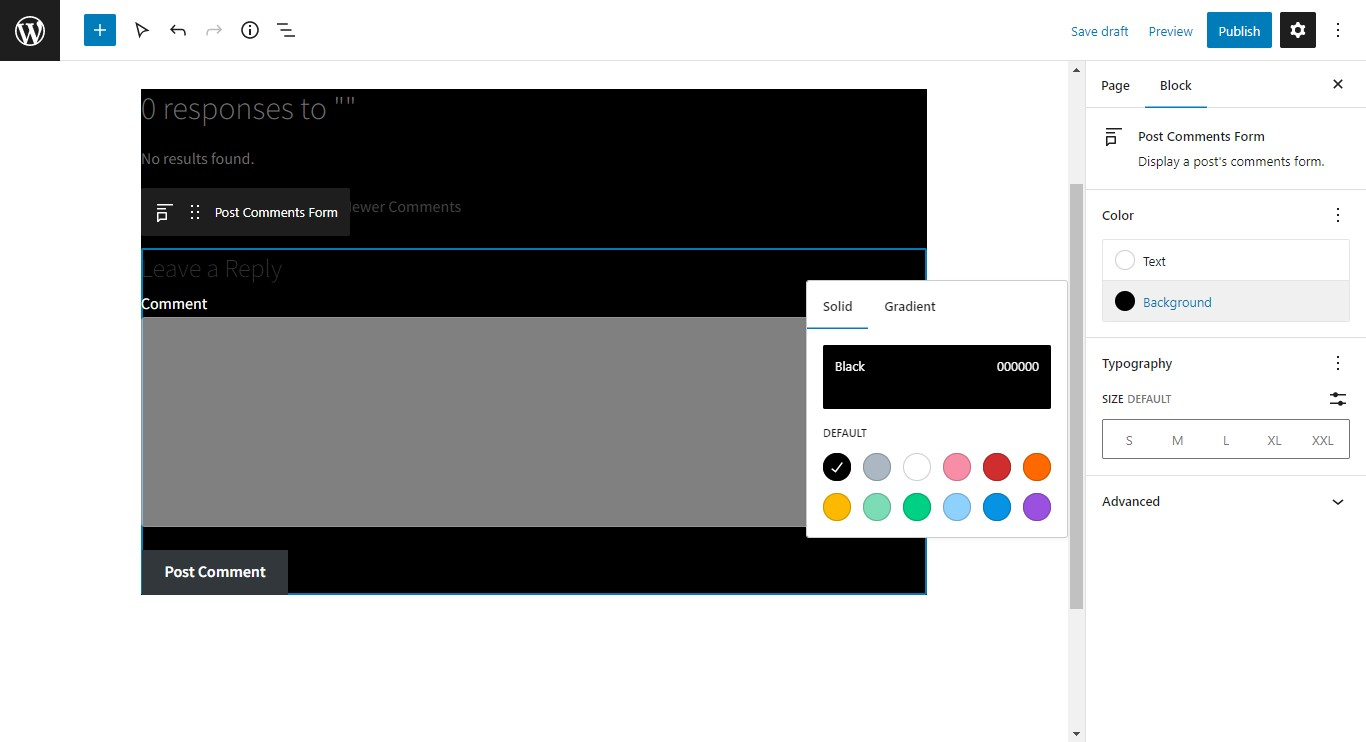This screenshot has height=742, width=1366.
Task: Set font size to S
Action: [x=1129, y=440]
